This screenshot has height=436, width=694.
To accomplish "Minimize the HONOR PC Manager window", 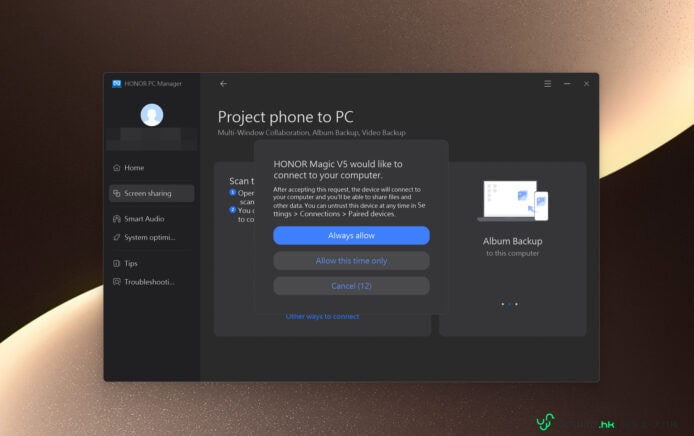I will pyautogui.click(x=567, y=84).
